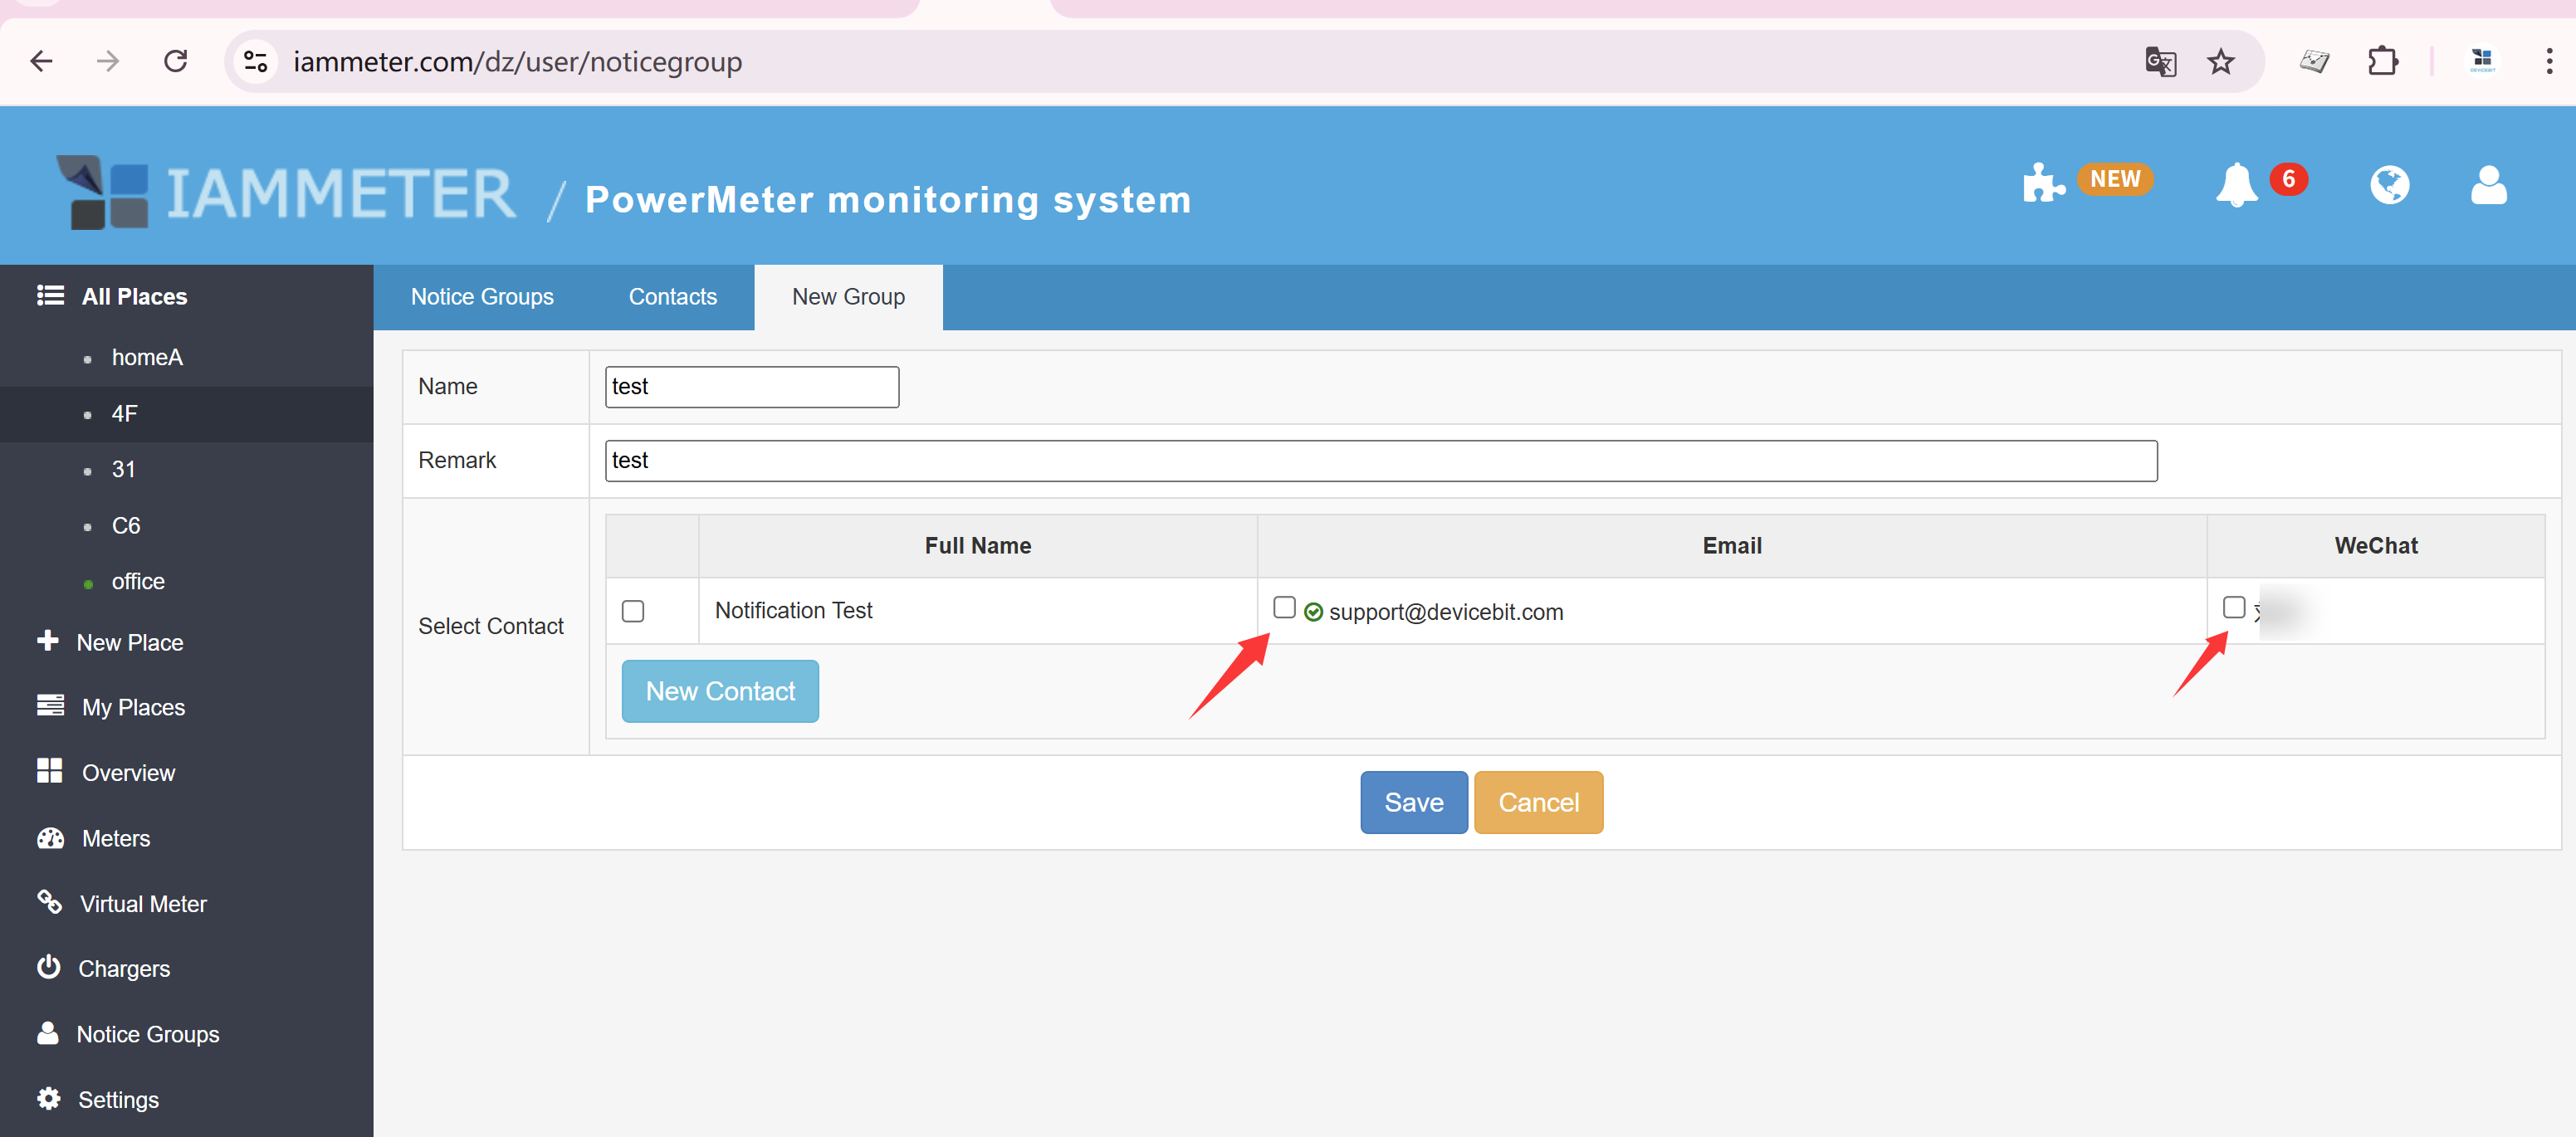Select the office place entry
Image resolution: width=2576 pixels, height=1137 pixels.
pyautogui.click(x=139, y=581)
